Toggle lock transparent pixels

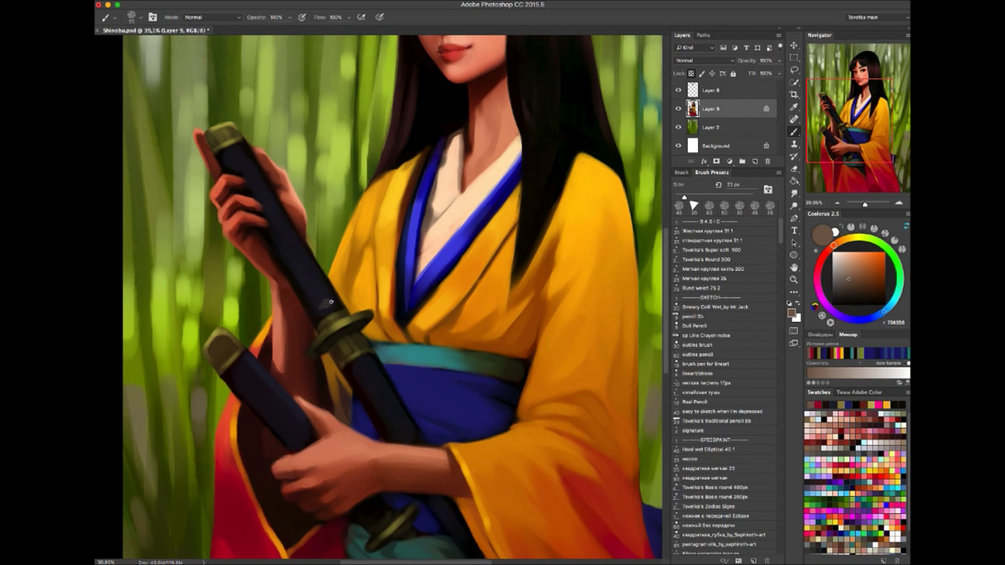pyautogui.click(x=691, y=74)
